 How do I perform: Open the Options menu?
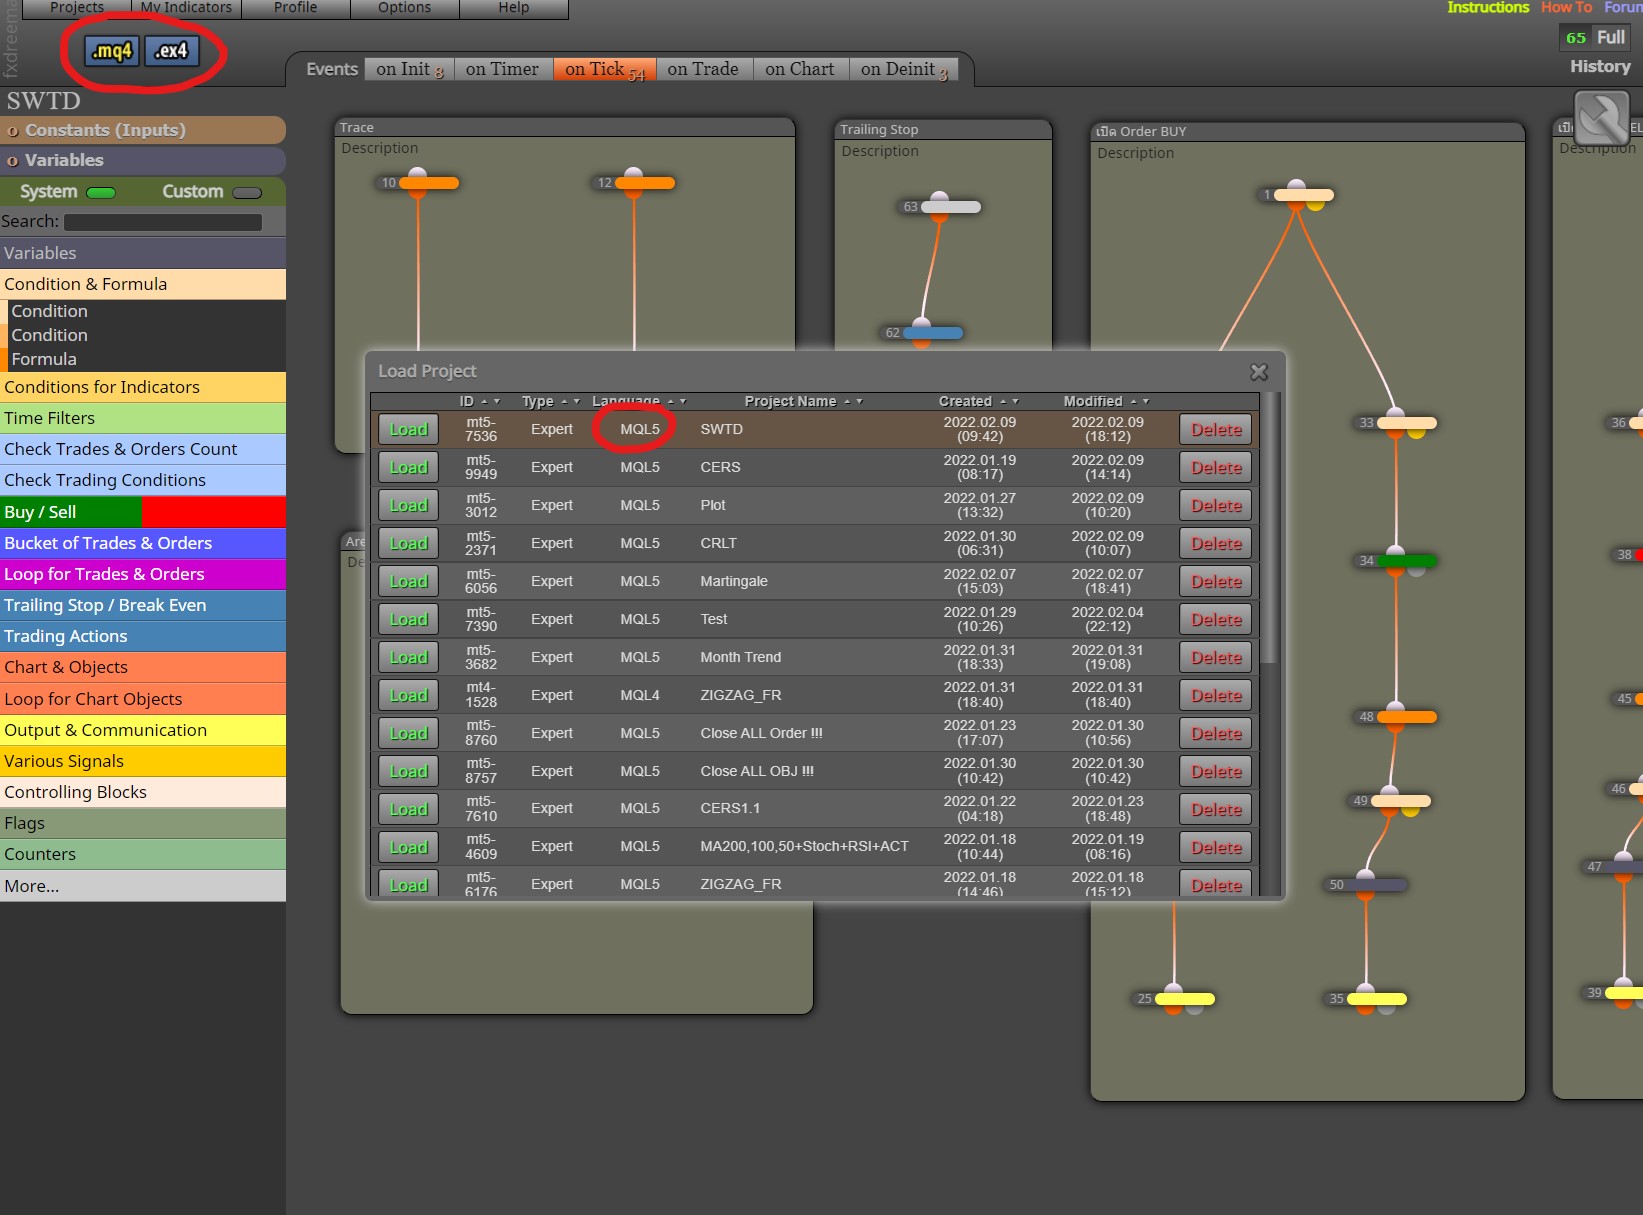point(405,8)
